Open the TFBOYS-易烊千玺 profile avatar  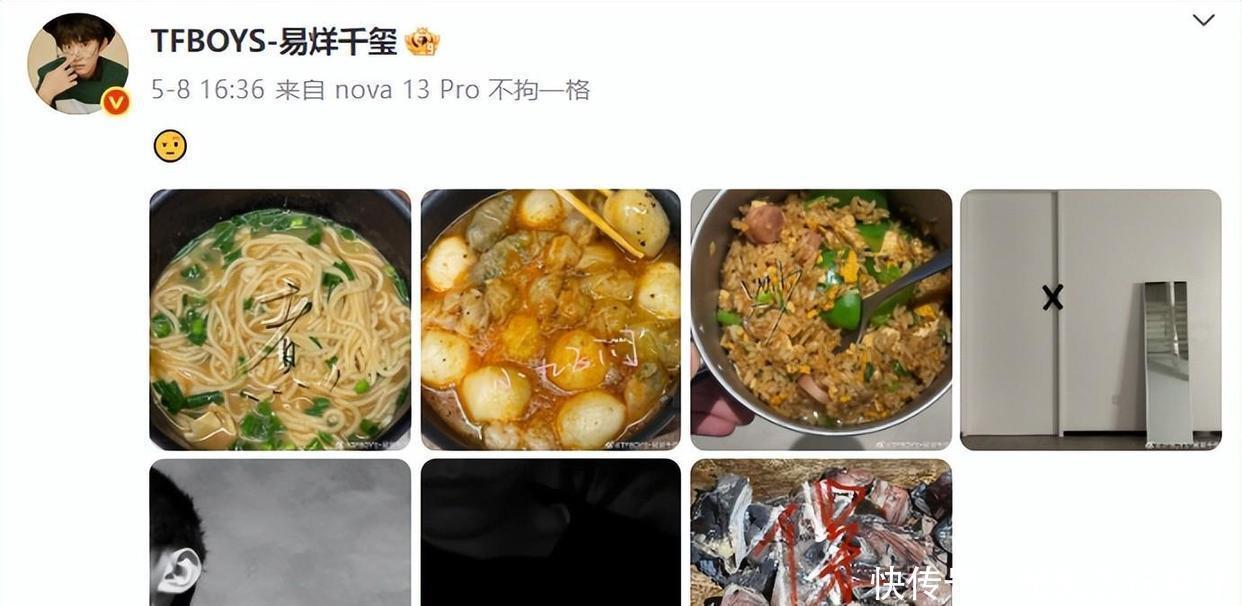pyautogui.click(x=78, y=64)
